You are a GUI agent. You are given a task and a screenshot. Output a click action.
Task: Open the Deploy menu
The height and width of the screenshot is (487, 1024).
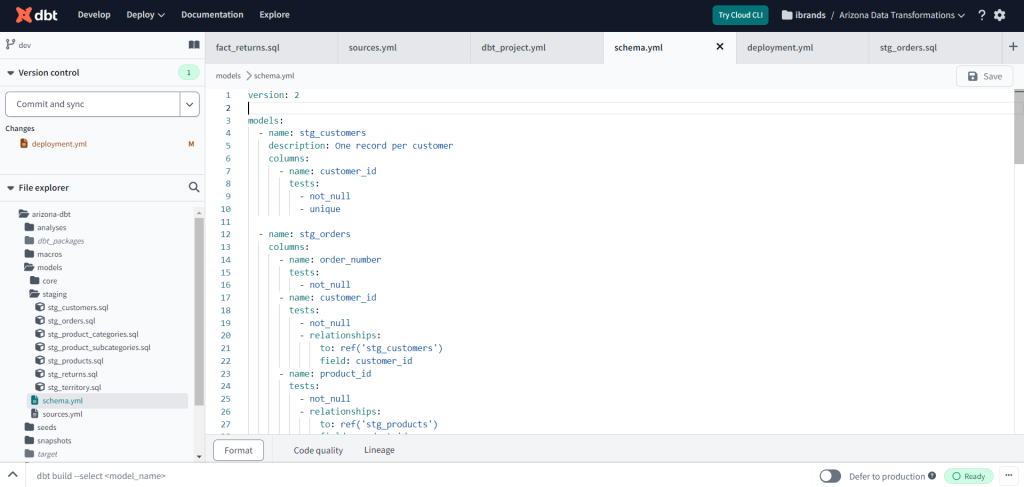point(146,15)
